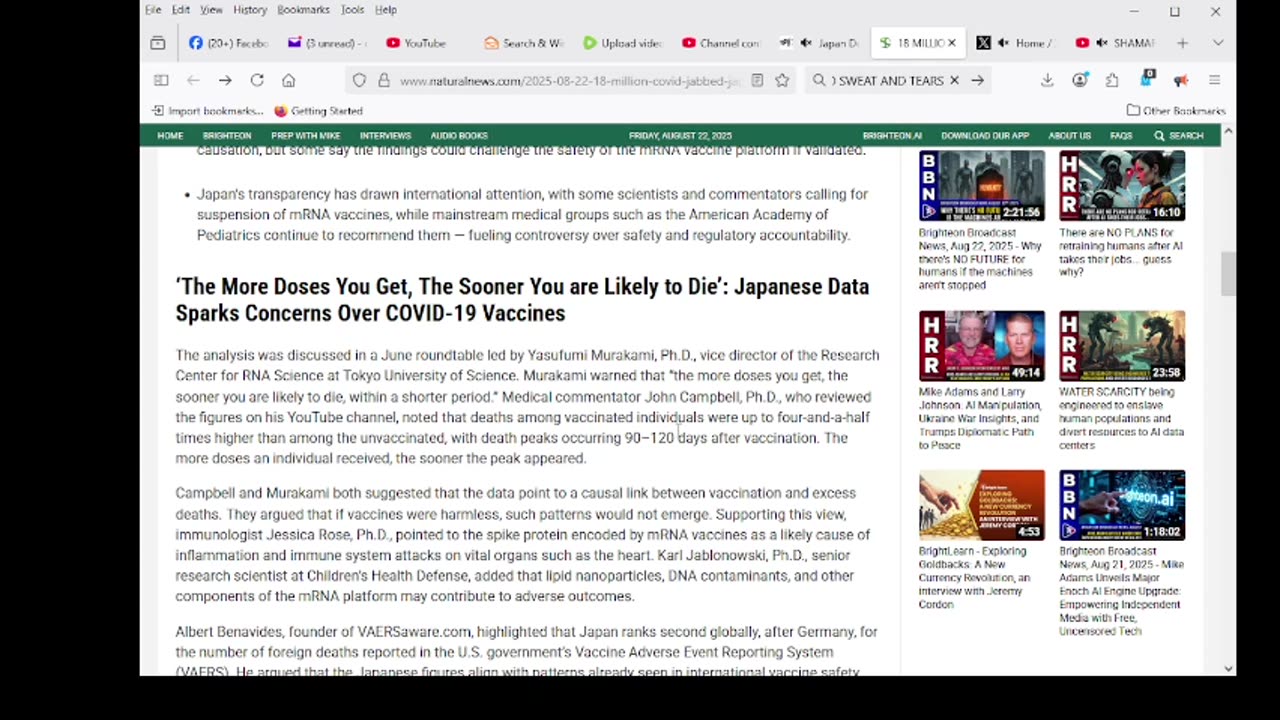Image resolution: width=1280 pixels, height=720 pixels.
Task: Switch to the Upload video tab
Action: pos(622,43)
